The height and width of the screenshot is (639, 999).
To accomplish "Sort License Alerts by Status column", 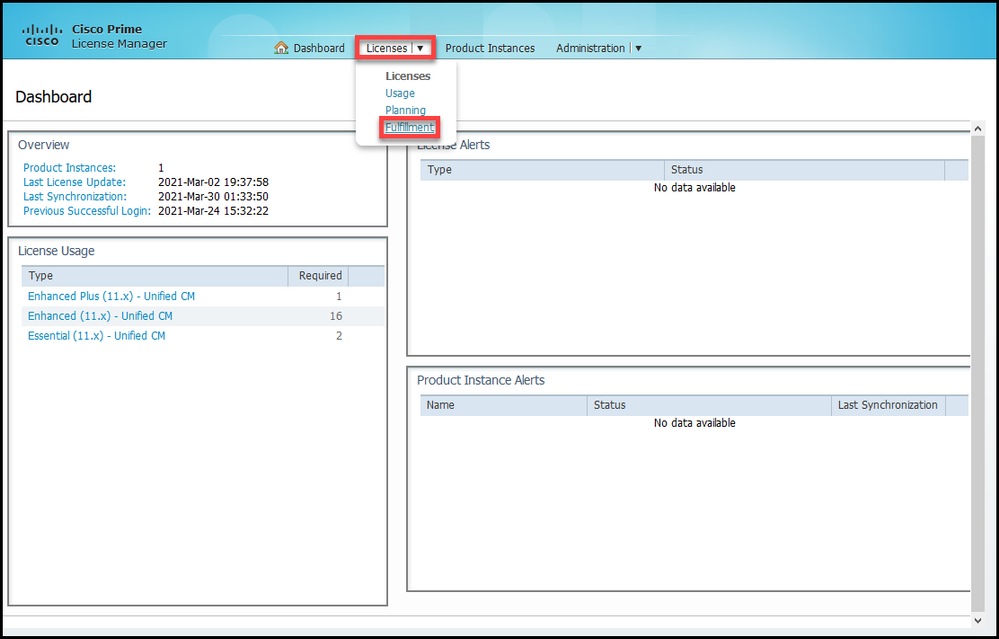I will [805, 169].
